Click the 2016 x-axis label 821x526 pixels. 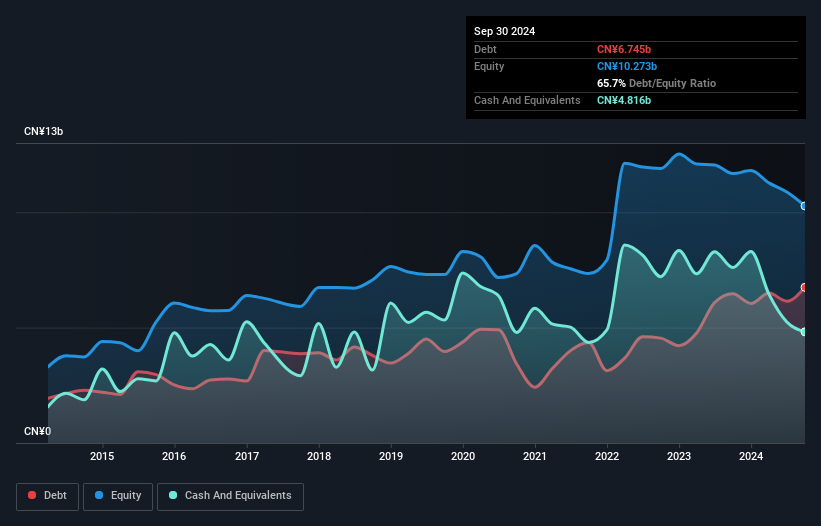pyautogui.click(x=174, y=456)
